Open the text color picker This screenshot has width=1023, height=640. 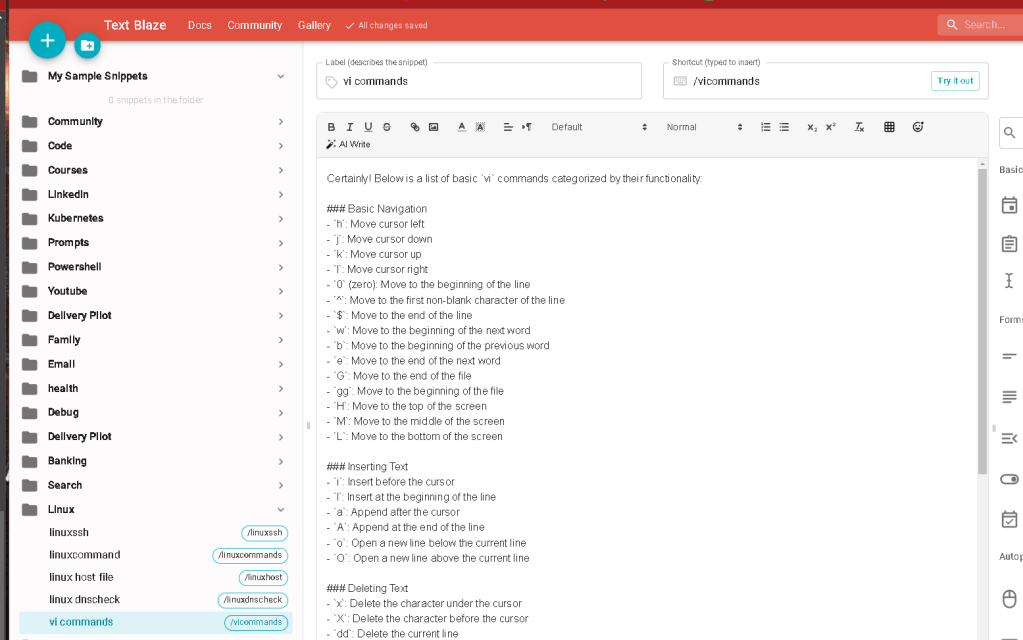tap(461, 127)
